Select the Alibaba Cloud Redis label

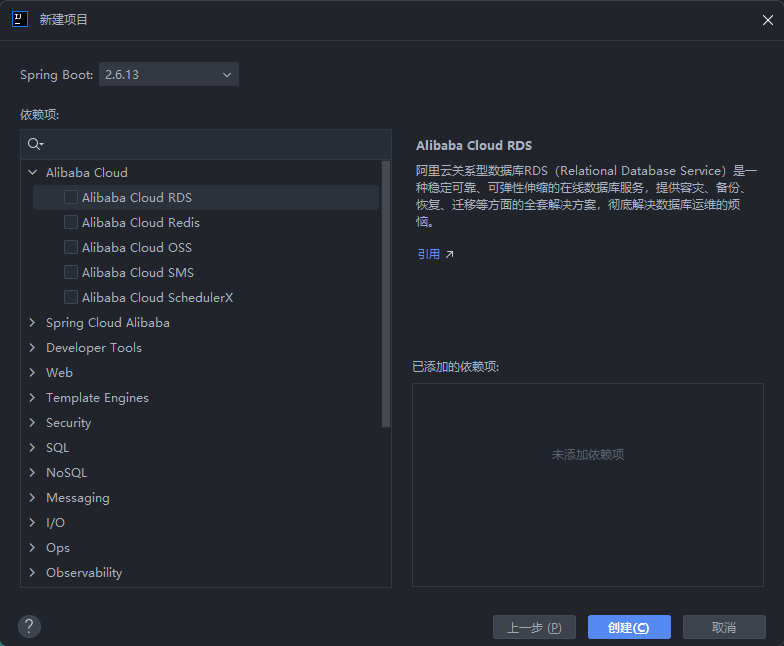point(140,222)
